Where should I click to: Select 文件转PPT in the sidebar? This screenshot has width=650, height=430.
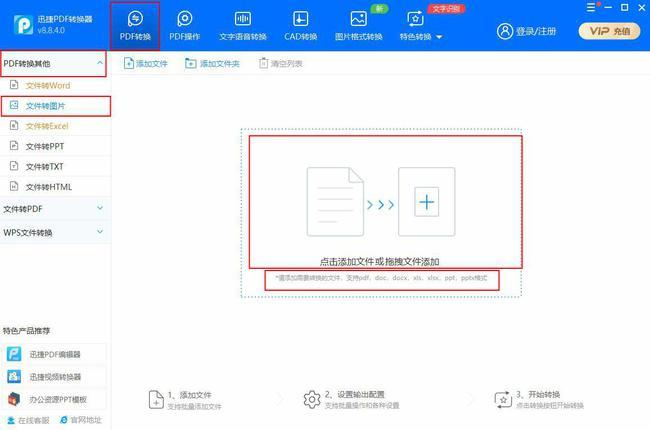coord(56,146)
